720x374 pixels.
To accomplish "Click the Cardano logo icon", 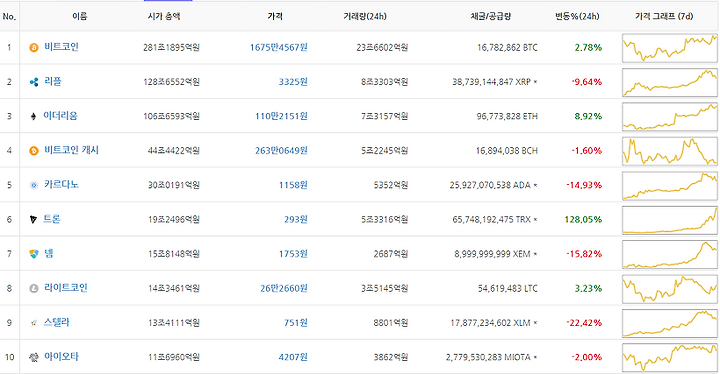I will point(34,185).
